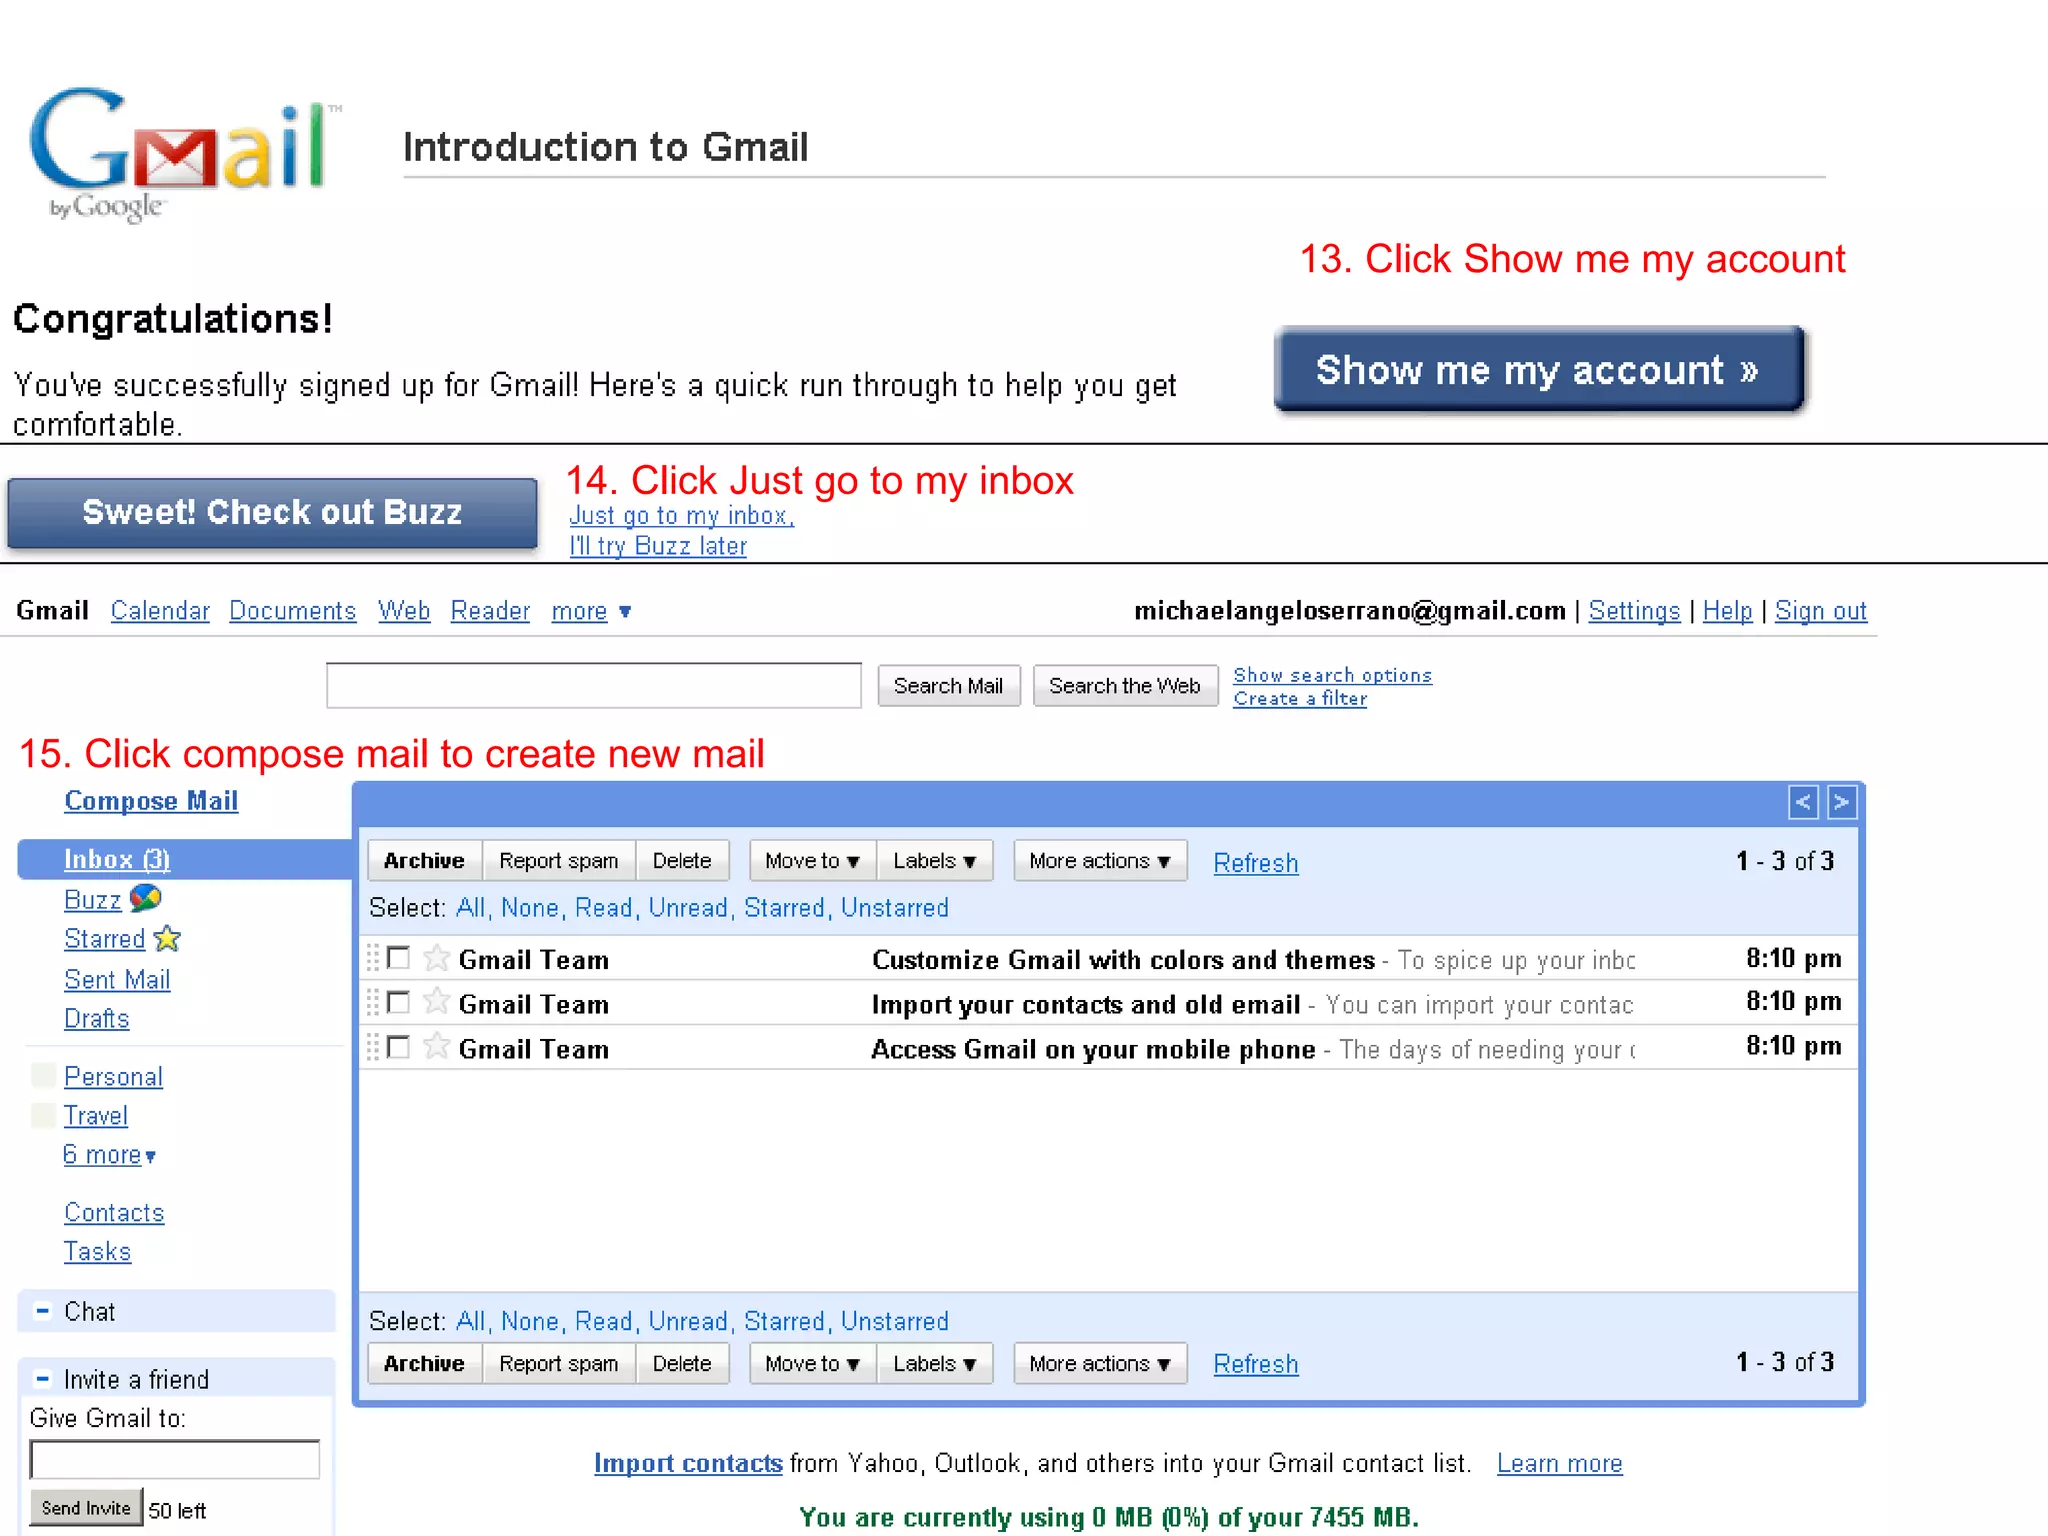
Task: Click Create a filter link
Action: click(x=1300, y=698)
